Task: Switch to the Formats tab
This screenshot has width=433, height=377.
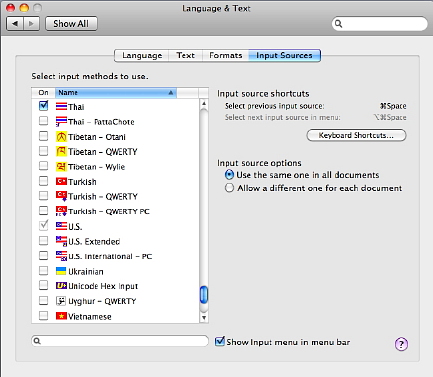Action: coord(226,55)
